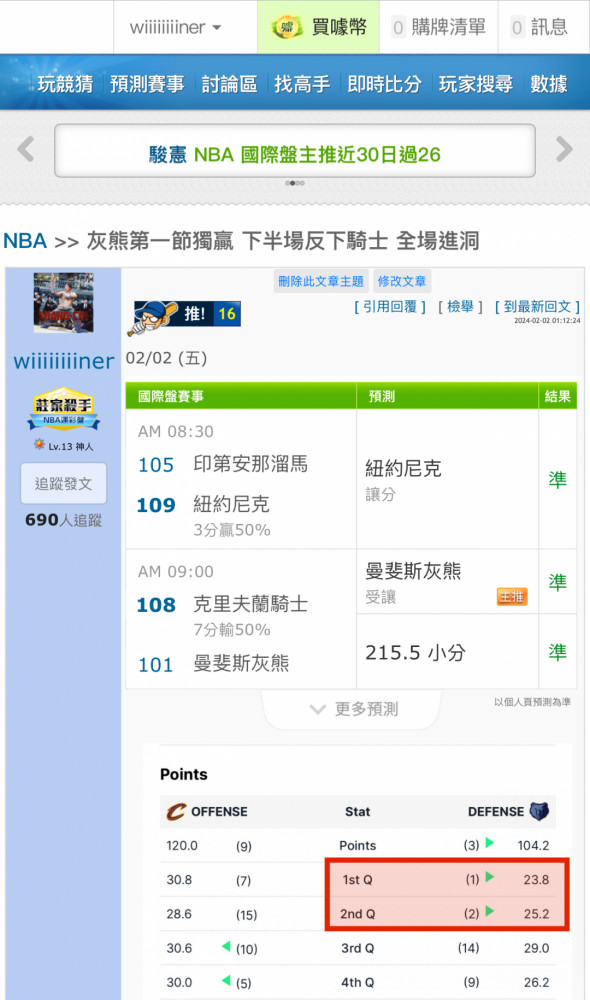Image resolution: width=590 pixels, height=1000 pixels.
Task: Click the 莊家殺手 badge icon
Action: click(63, 408)
